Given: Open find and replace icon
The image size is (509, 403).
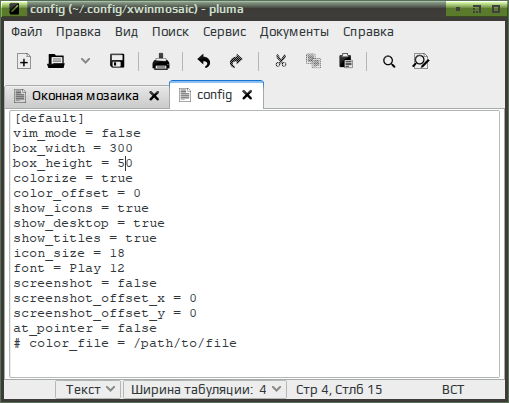Looking at the screenshot, I should click(421, 61).
